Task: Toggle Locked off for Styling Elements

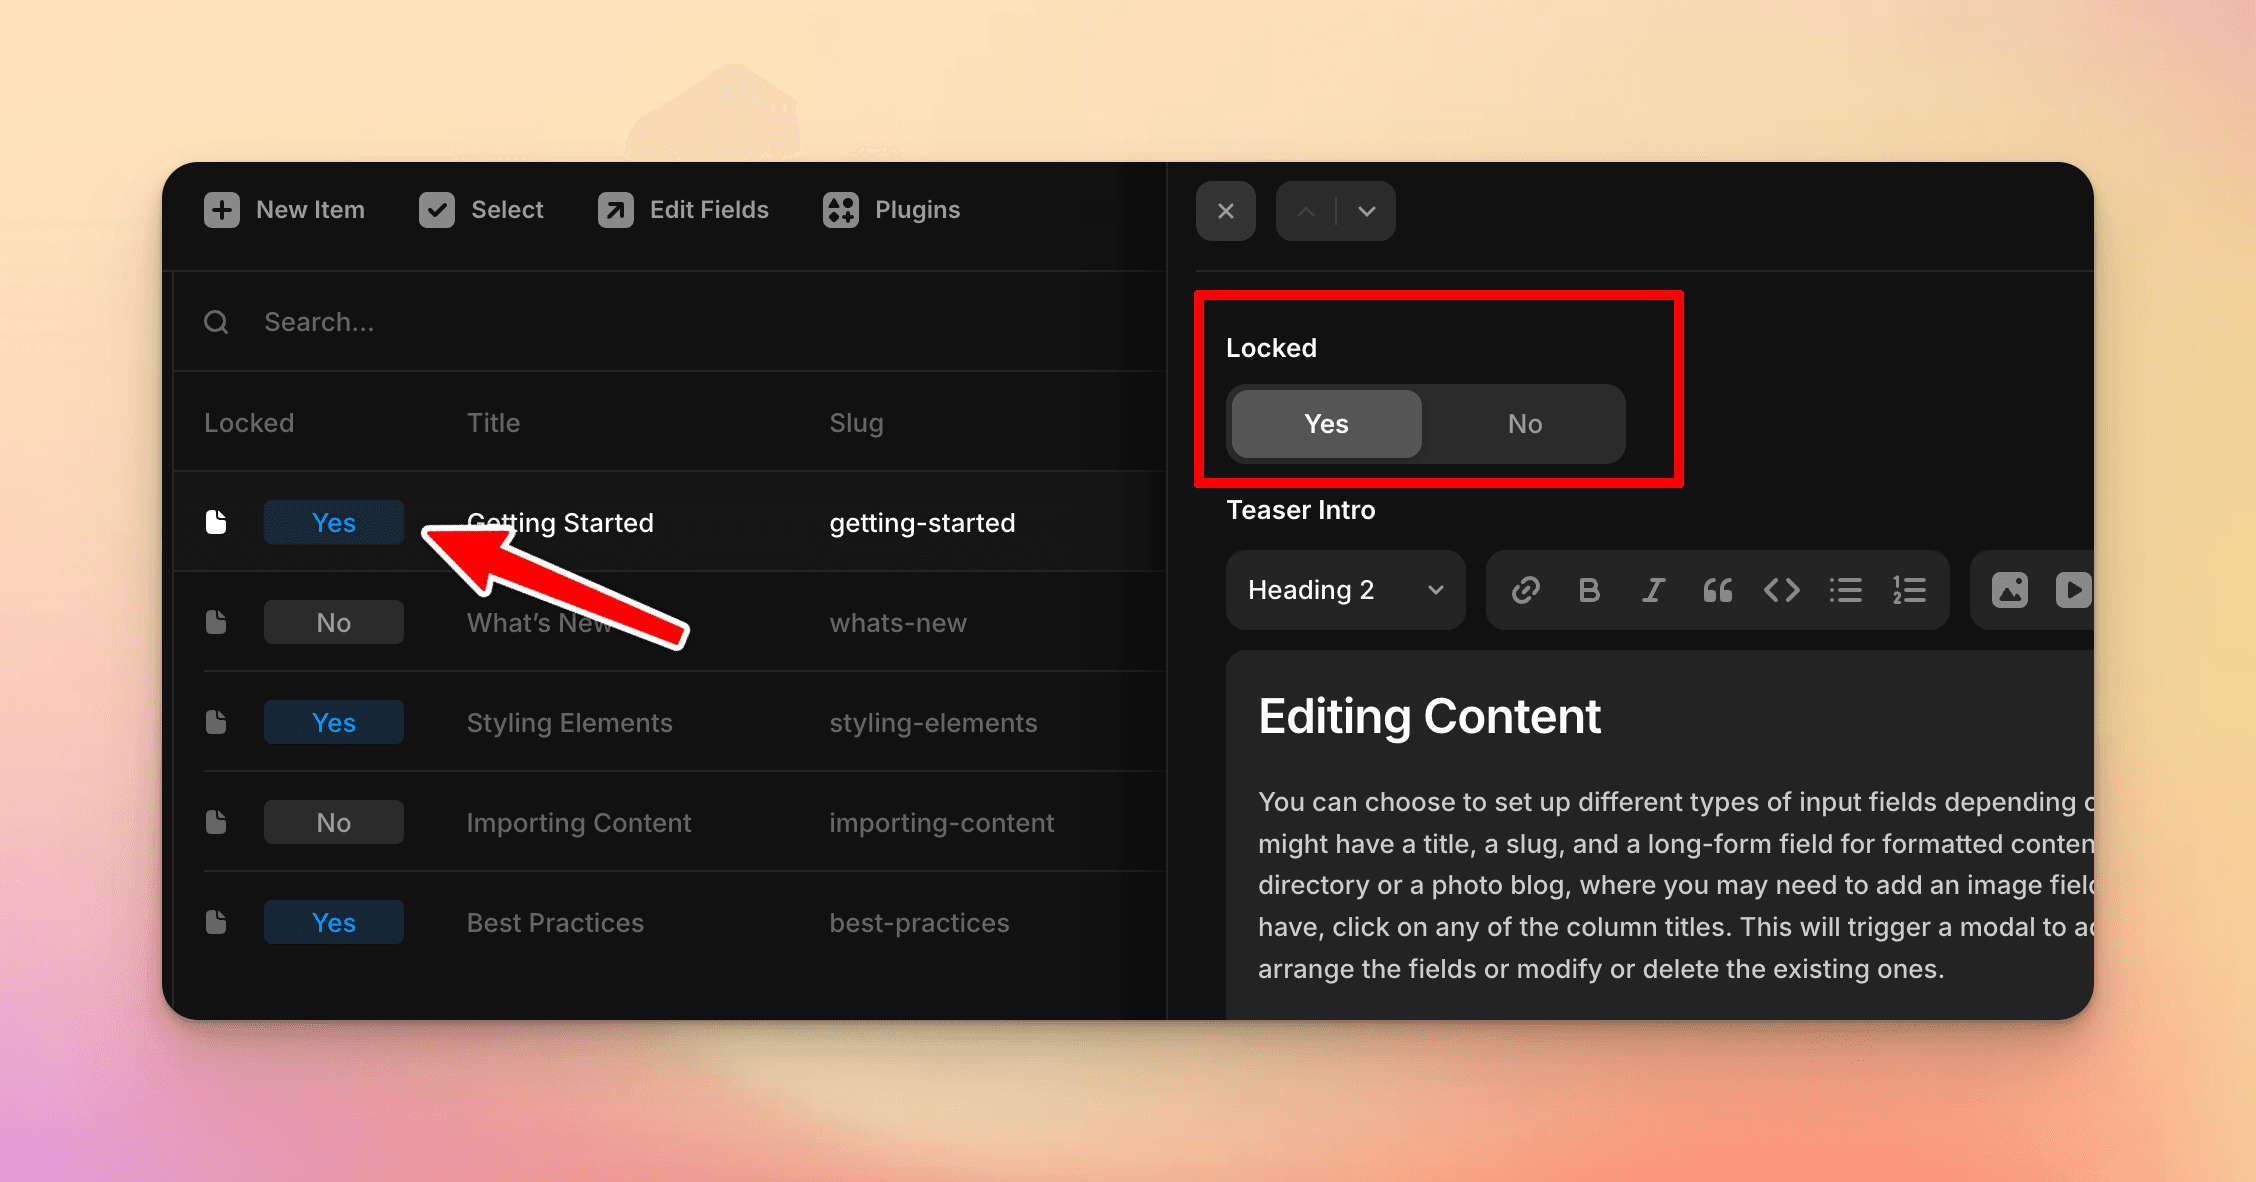Action: point(334,722)
